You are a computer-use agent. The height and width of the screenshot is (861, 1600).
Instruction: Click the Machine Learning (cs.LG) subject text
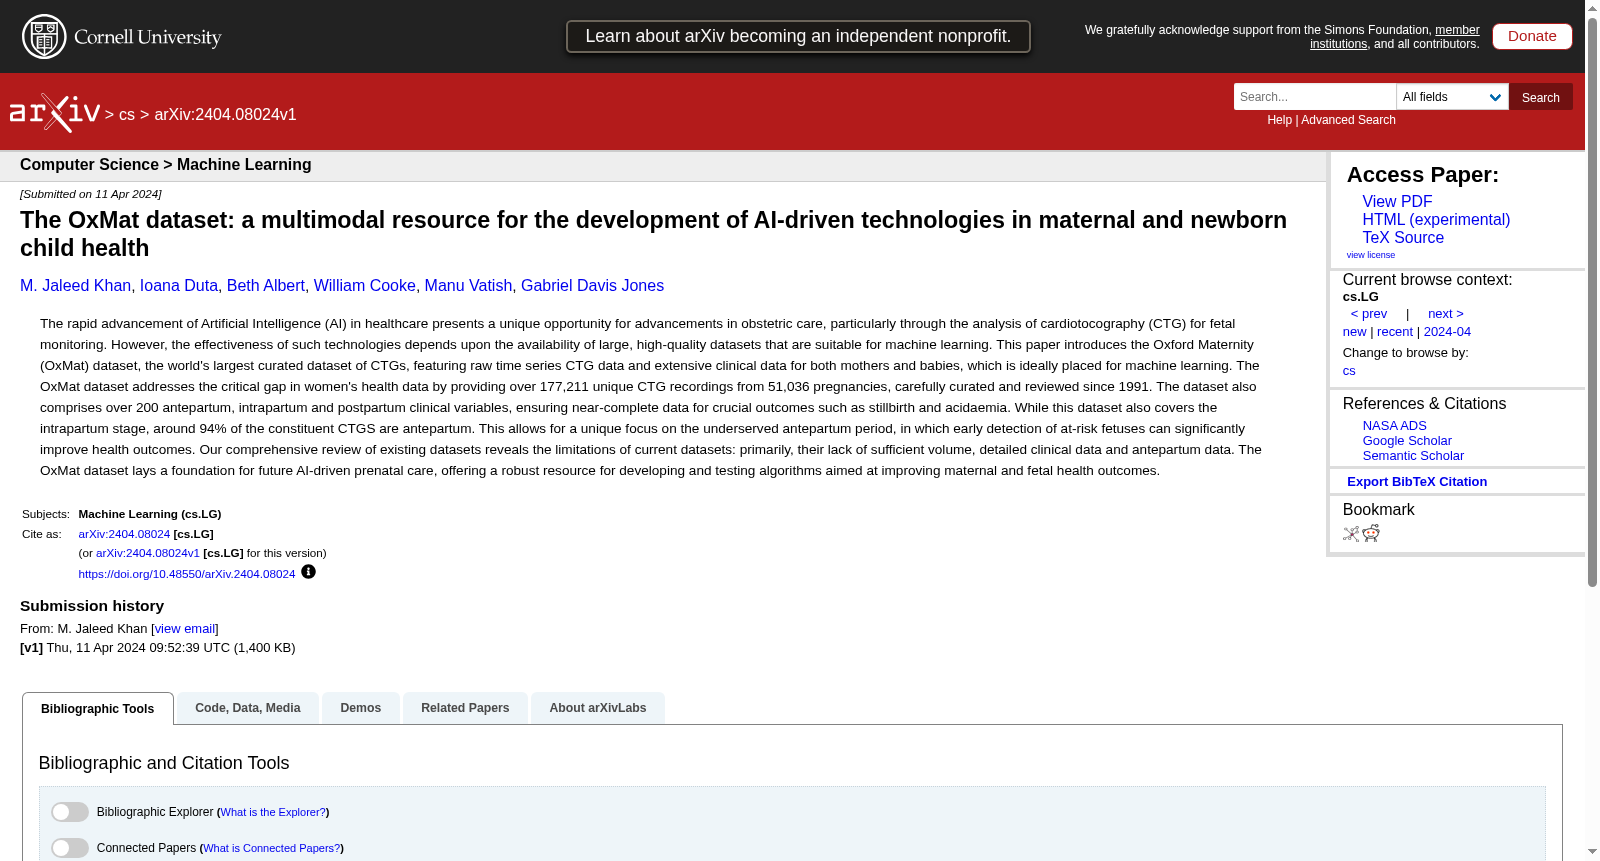[x=150, y=514]
